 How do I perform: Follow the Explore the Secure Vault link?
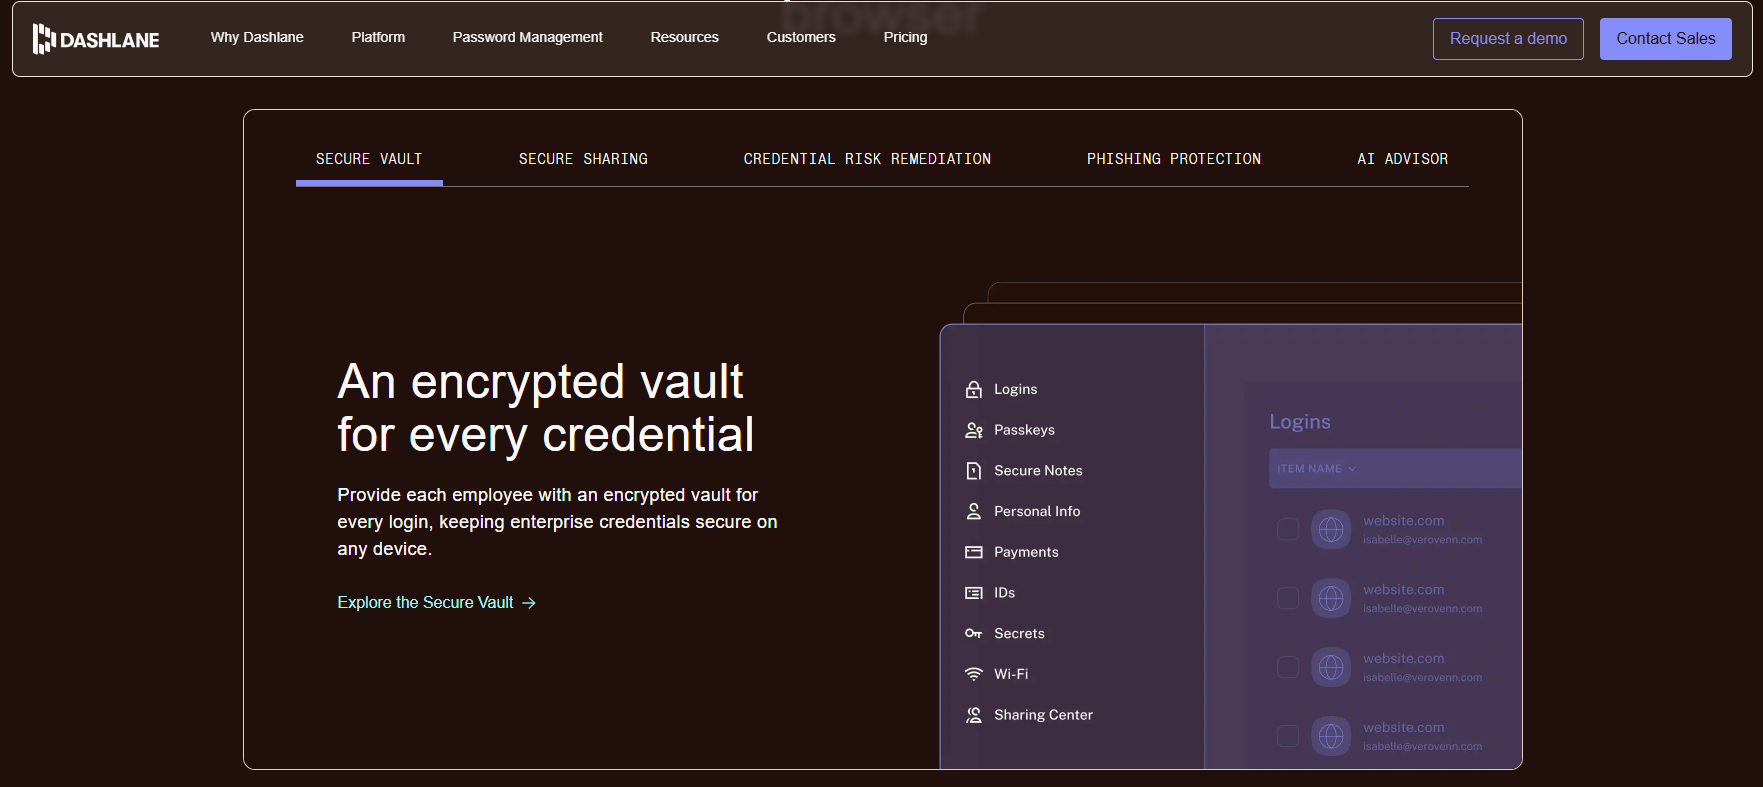437,603
